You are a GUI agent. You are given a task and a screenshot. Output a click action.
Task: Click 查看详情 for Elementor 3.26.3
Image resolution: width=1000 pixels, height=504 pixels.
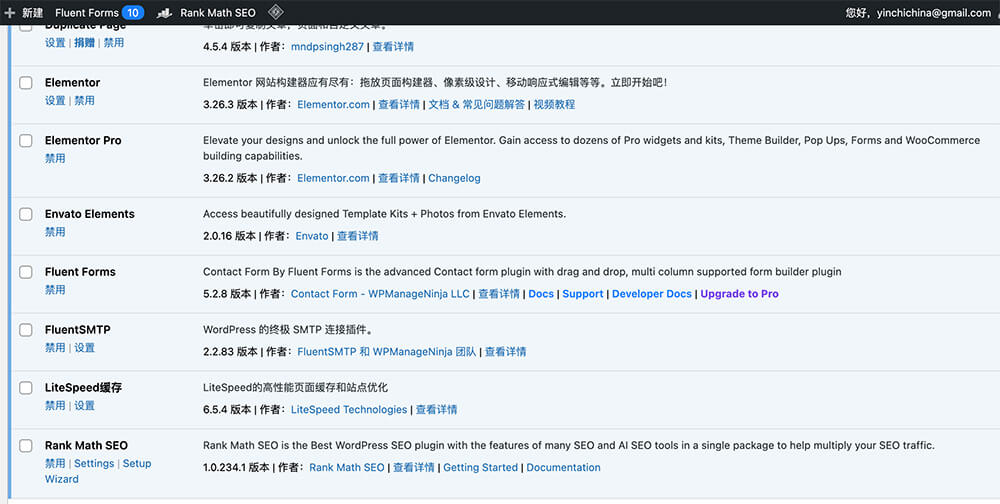pos(399,105)
